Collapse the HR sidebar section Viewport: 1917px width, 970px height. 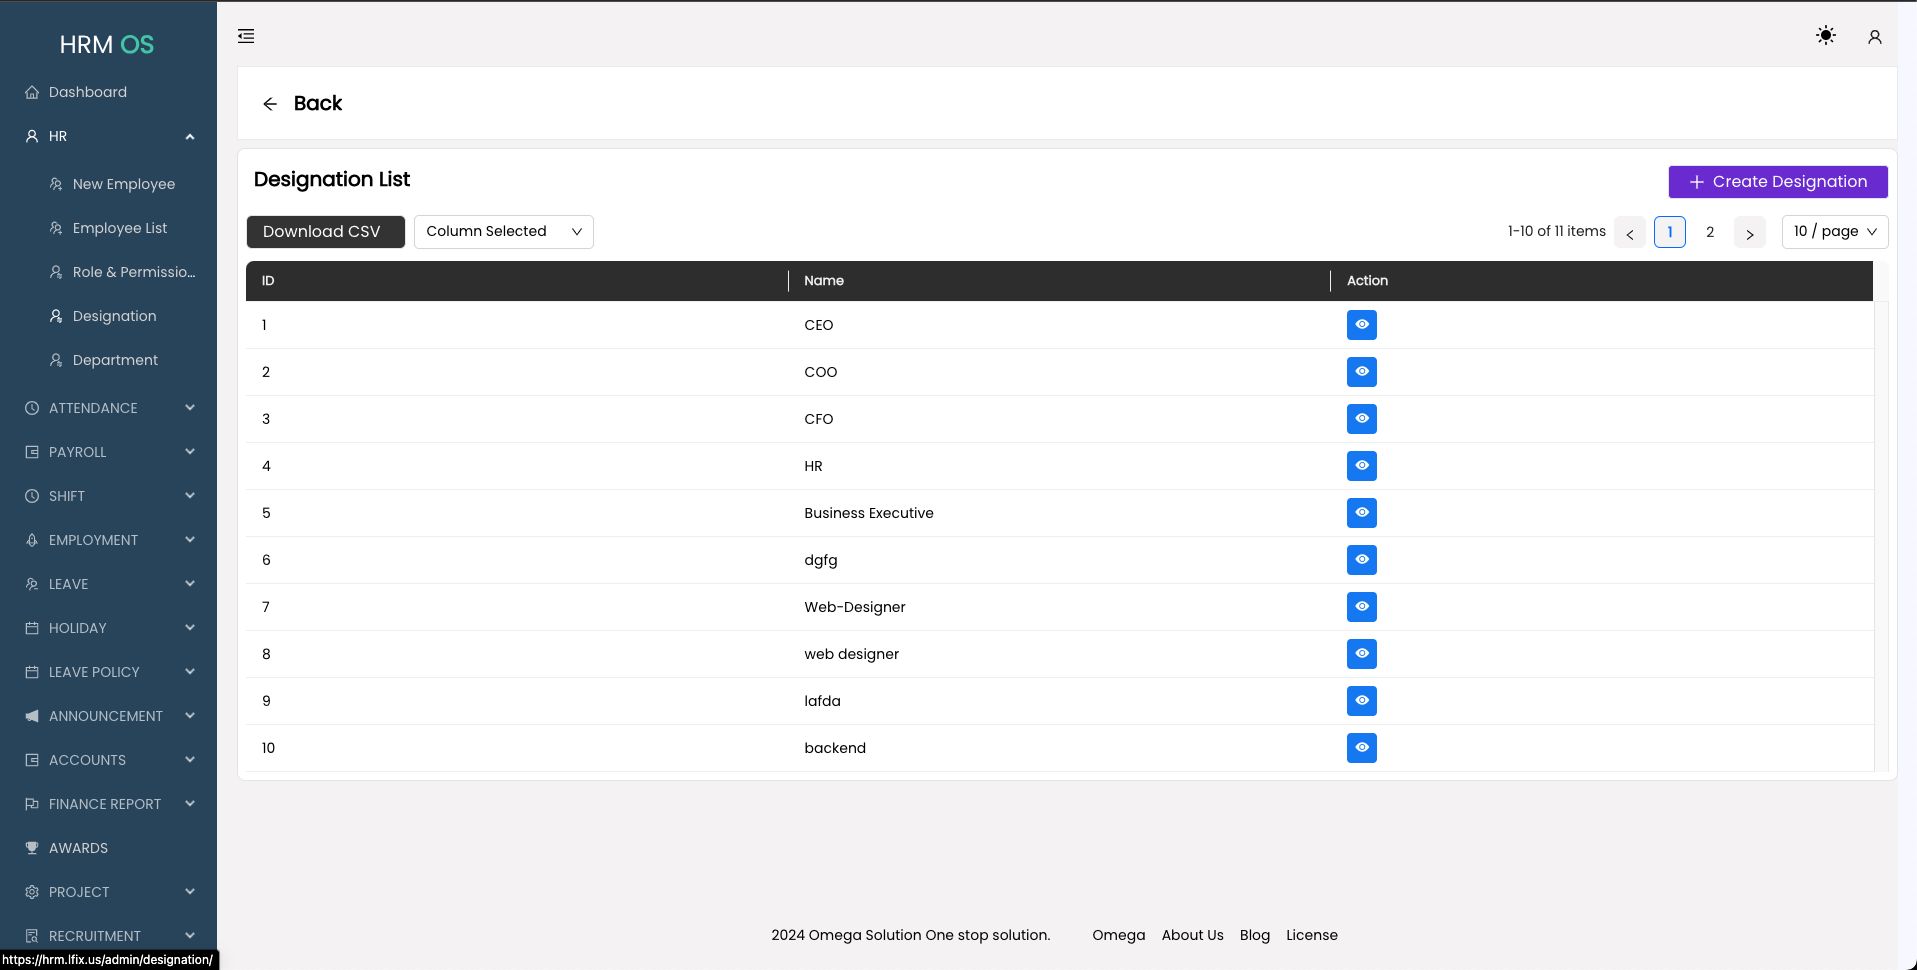point(190,136)
